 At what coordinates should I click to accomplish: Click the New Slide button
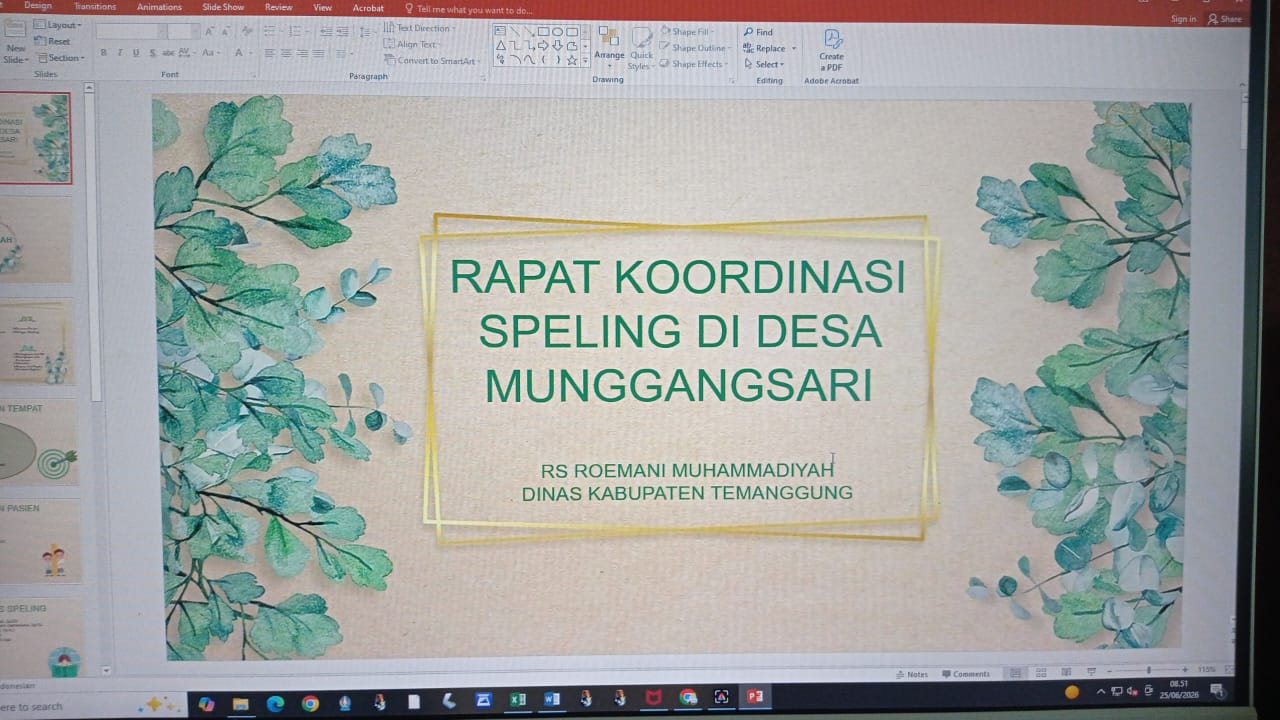16,42
